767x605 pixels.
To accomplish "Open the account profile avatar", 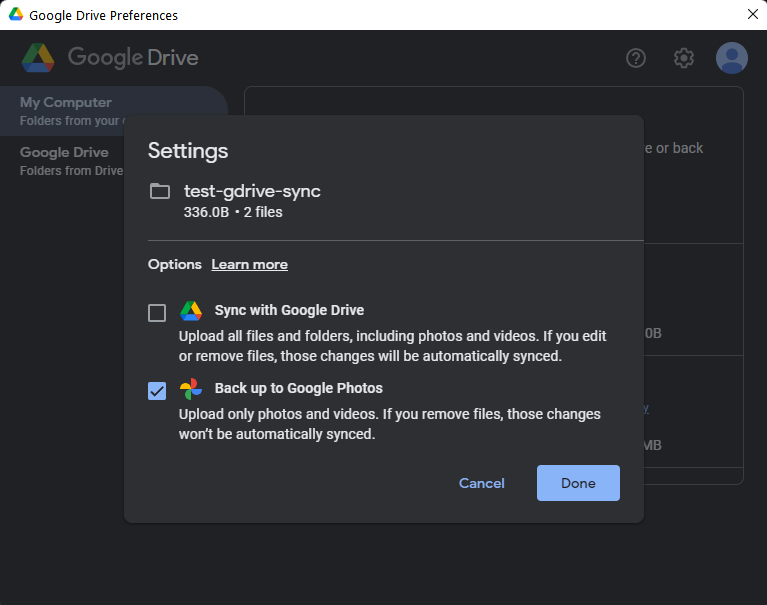I will (x=731, y=58).
